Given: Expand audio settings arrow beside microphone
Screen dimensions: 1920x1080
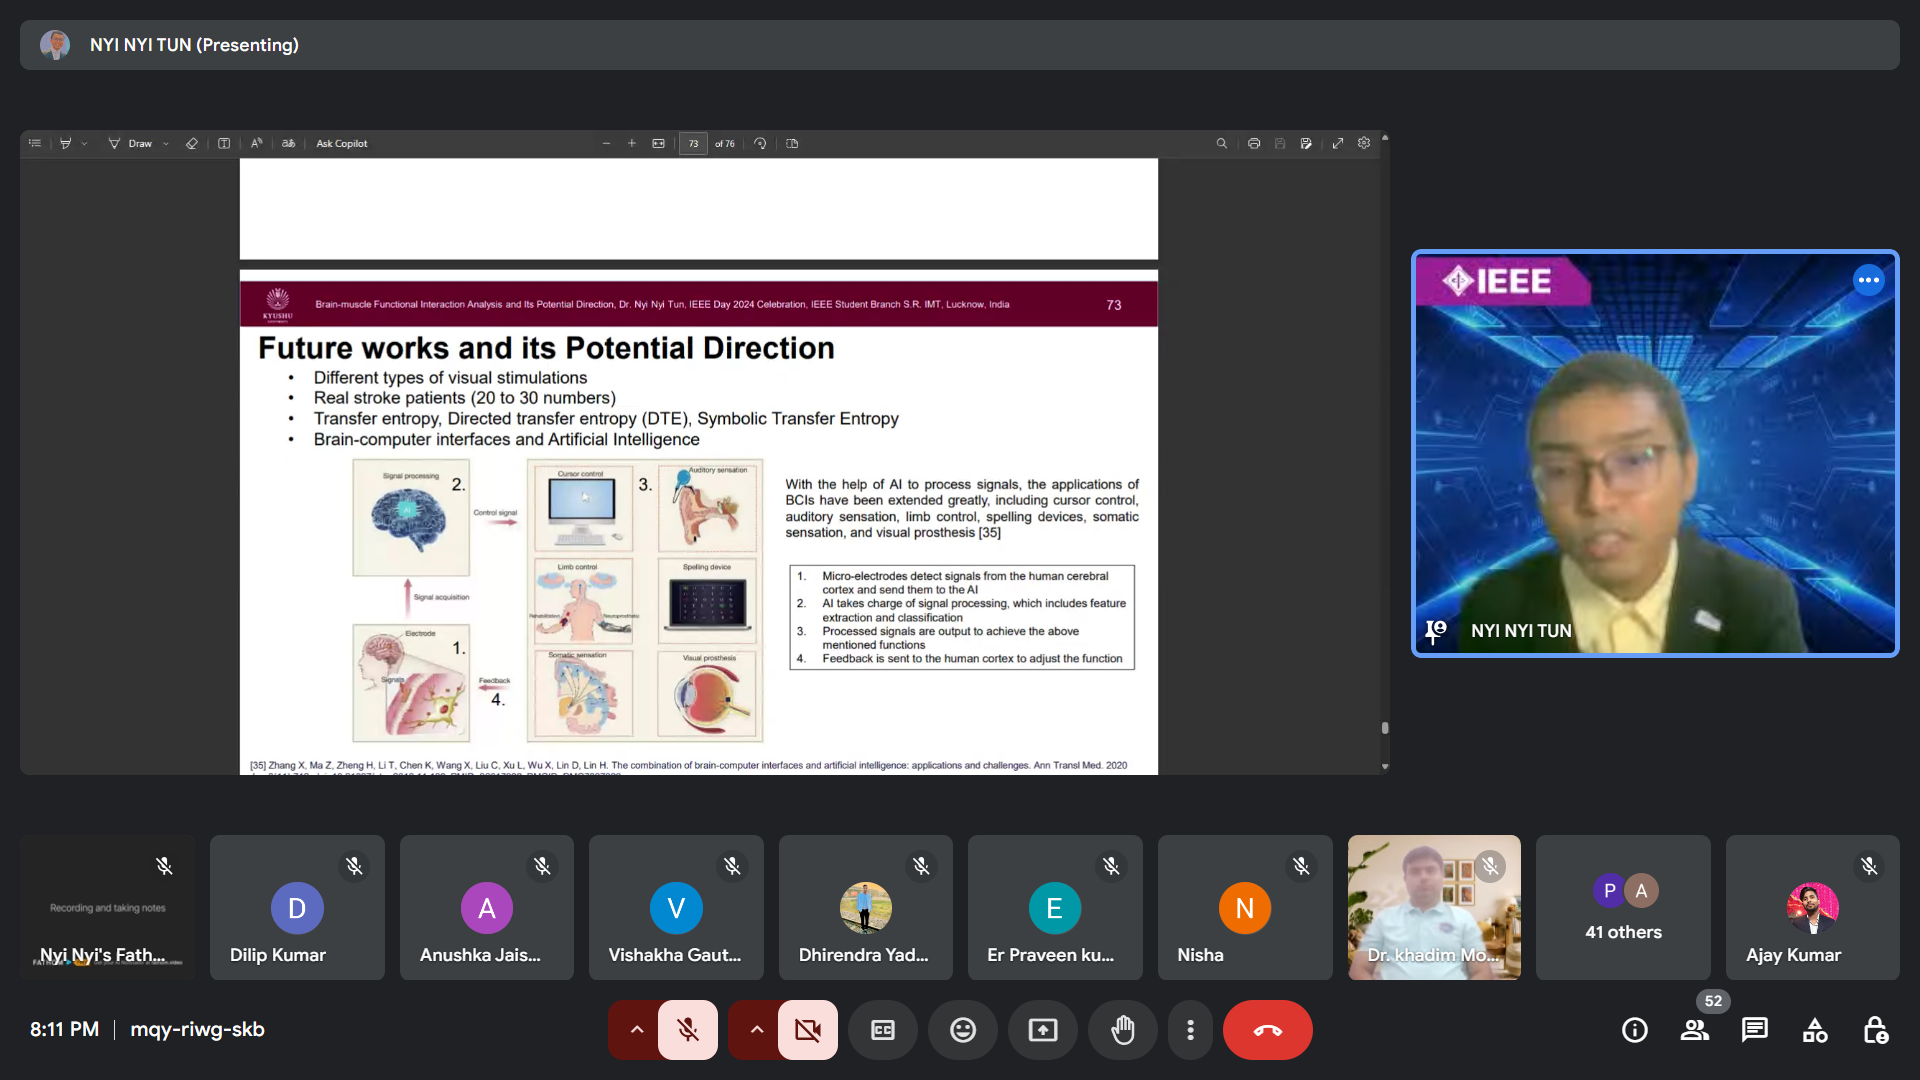Looking at the screenshot, I should pos(636,1030).
